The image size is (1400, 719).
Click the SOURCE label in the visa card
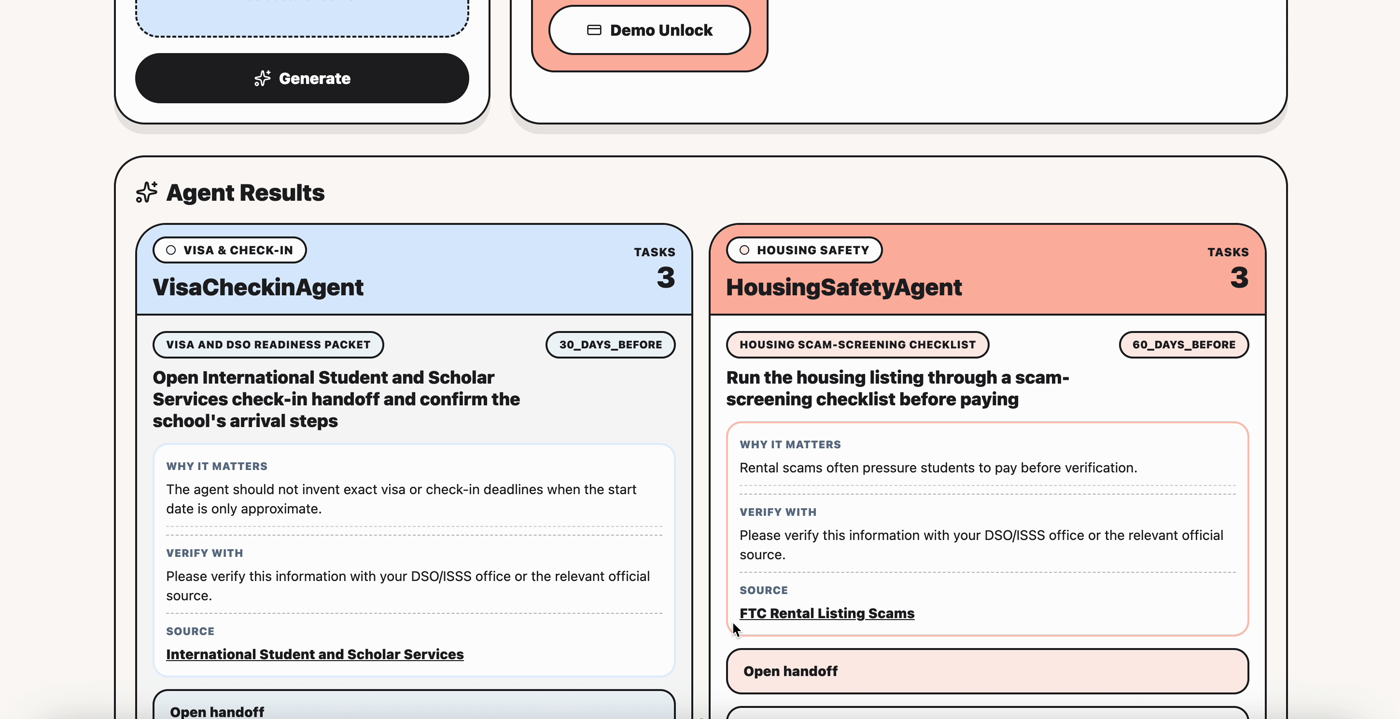point(190,631)
